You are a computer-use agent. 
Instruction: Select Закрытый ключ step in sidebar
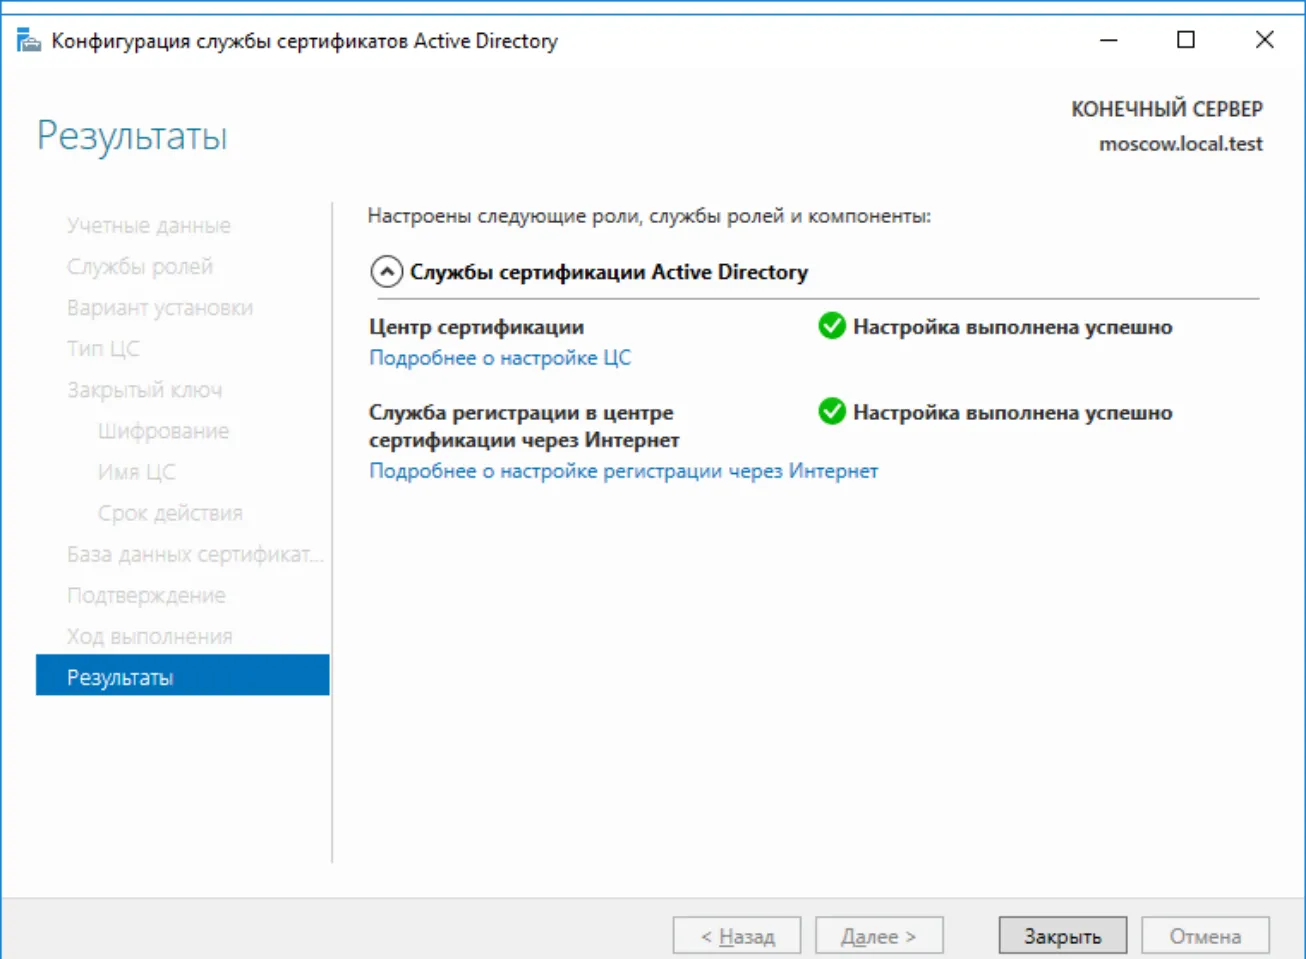[145, 390]
